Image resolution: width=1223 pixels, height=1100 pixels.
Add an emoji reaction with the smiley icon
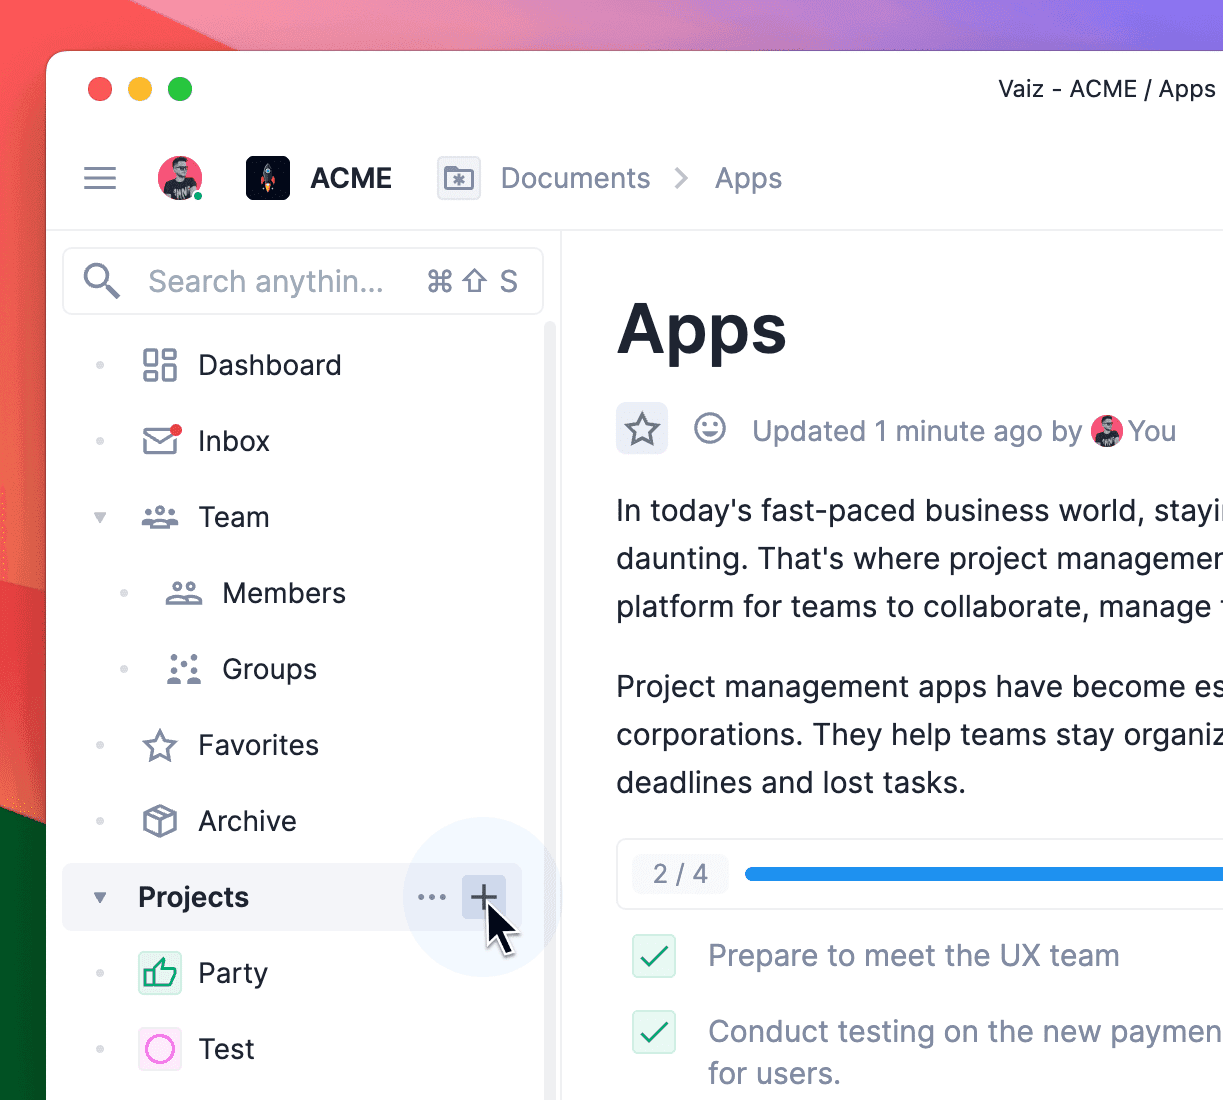[710, 429]
